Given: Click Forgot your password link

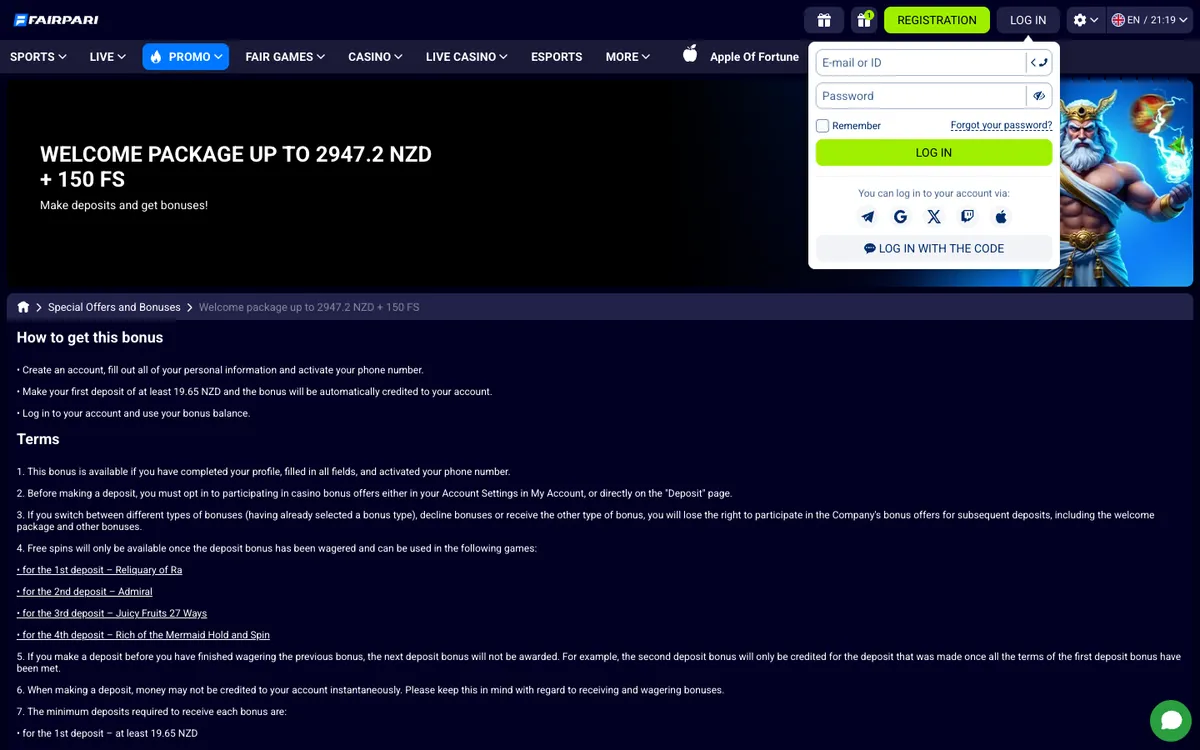Looking at the screenshot, I should point(1001,126).
